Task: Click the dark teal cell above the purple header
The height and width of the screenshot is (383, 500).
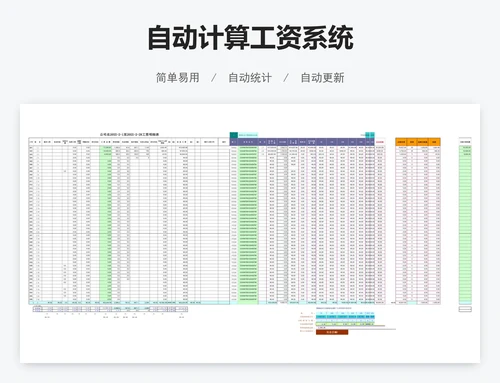Action: [x=234, y=135]
